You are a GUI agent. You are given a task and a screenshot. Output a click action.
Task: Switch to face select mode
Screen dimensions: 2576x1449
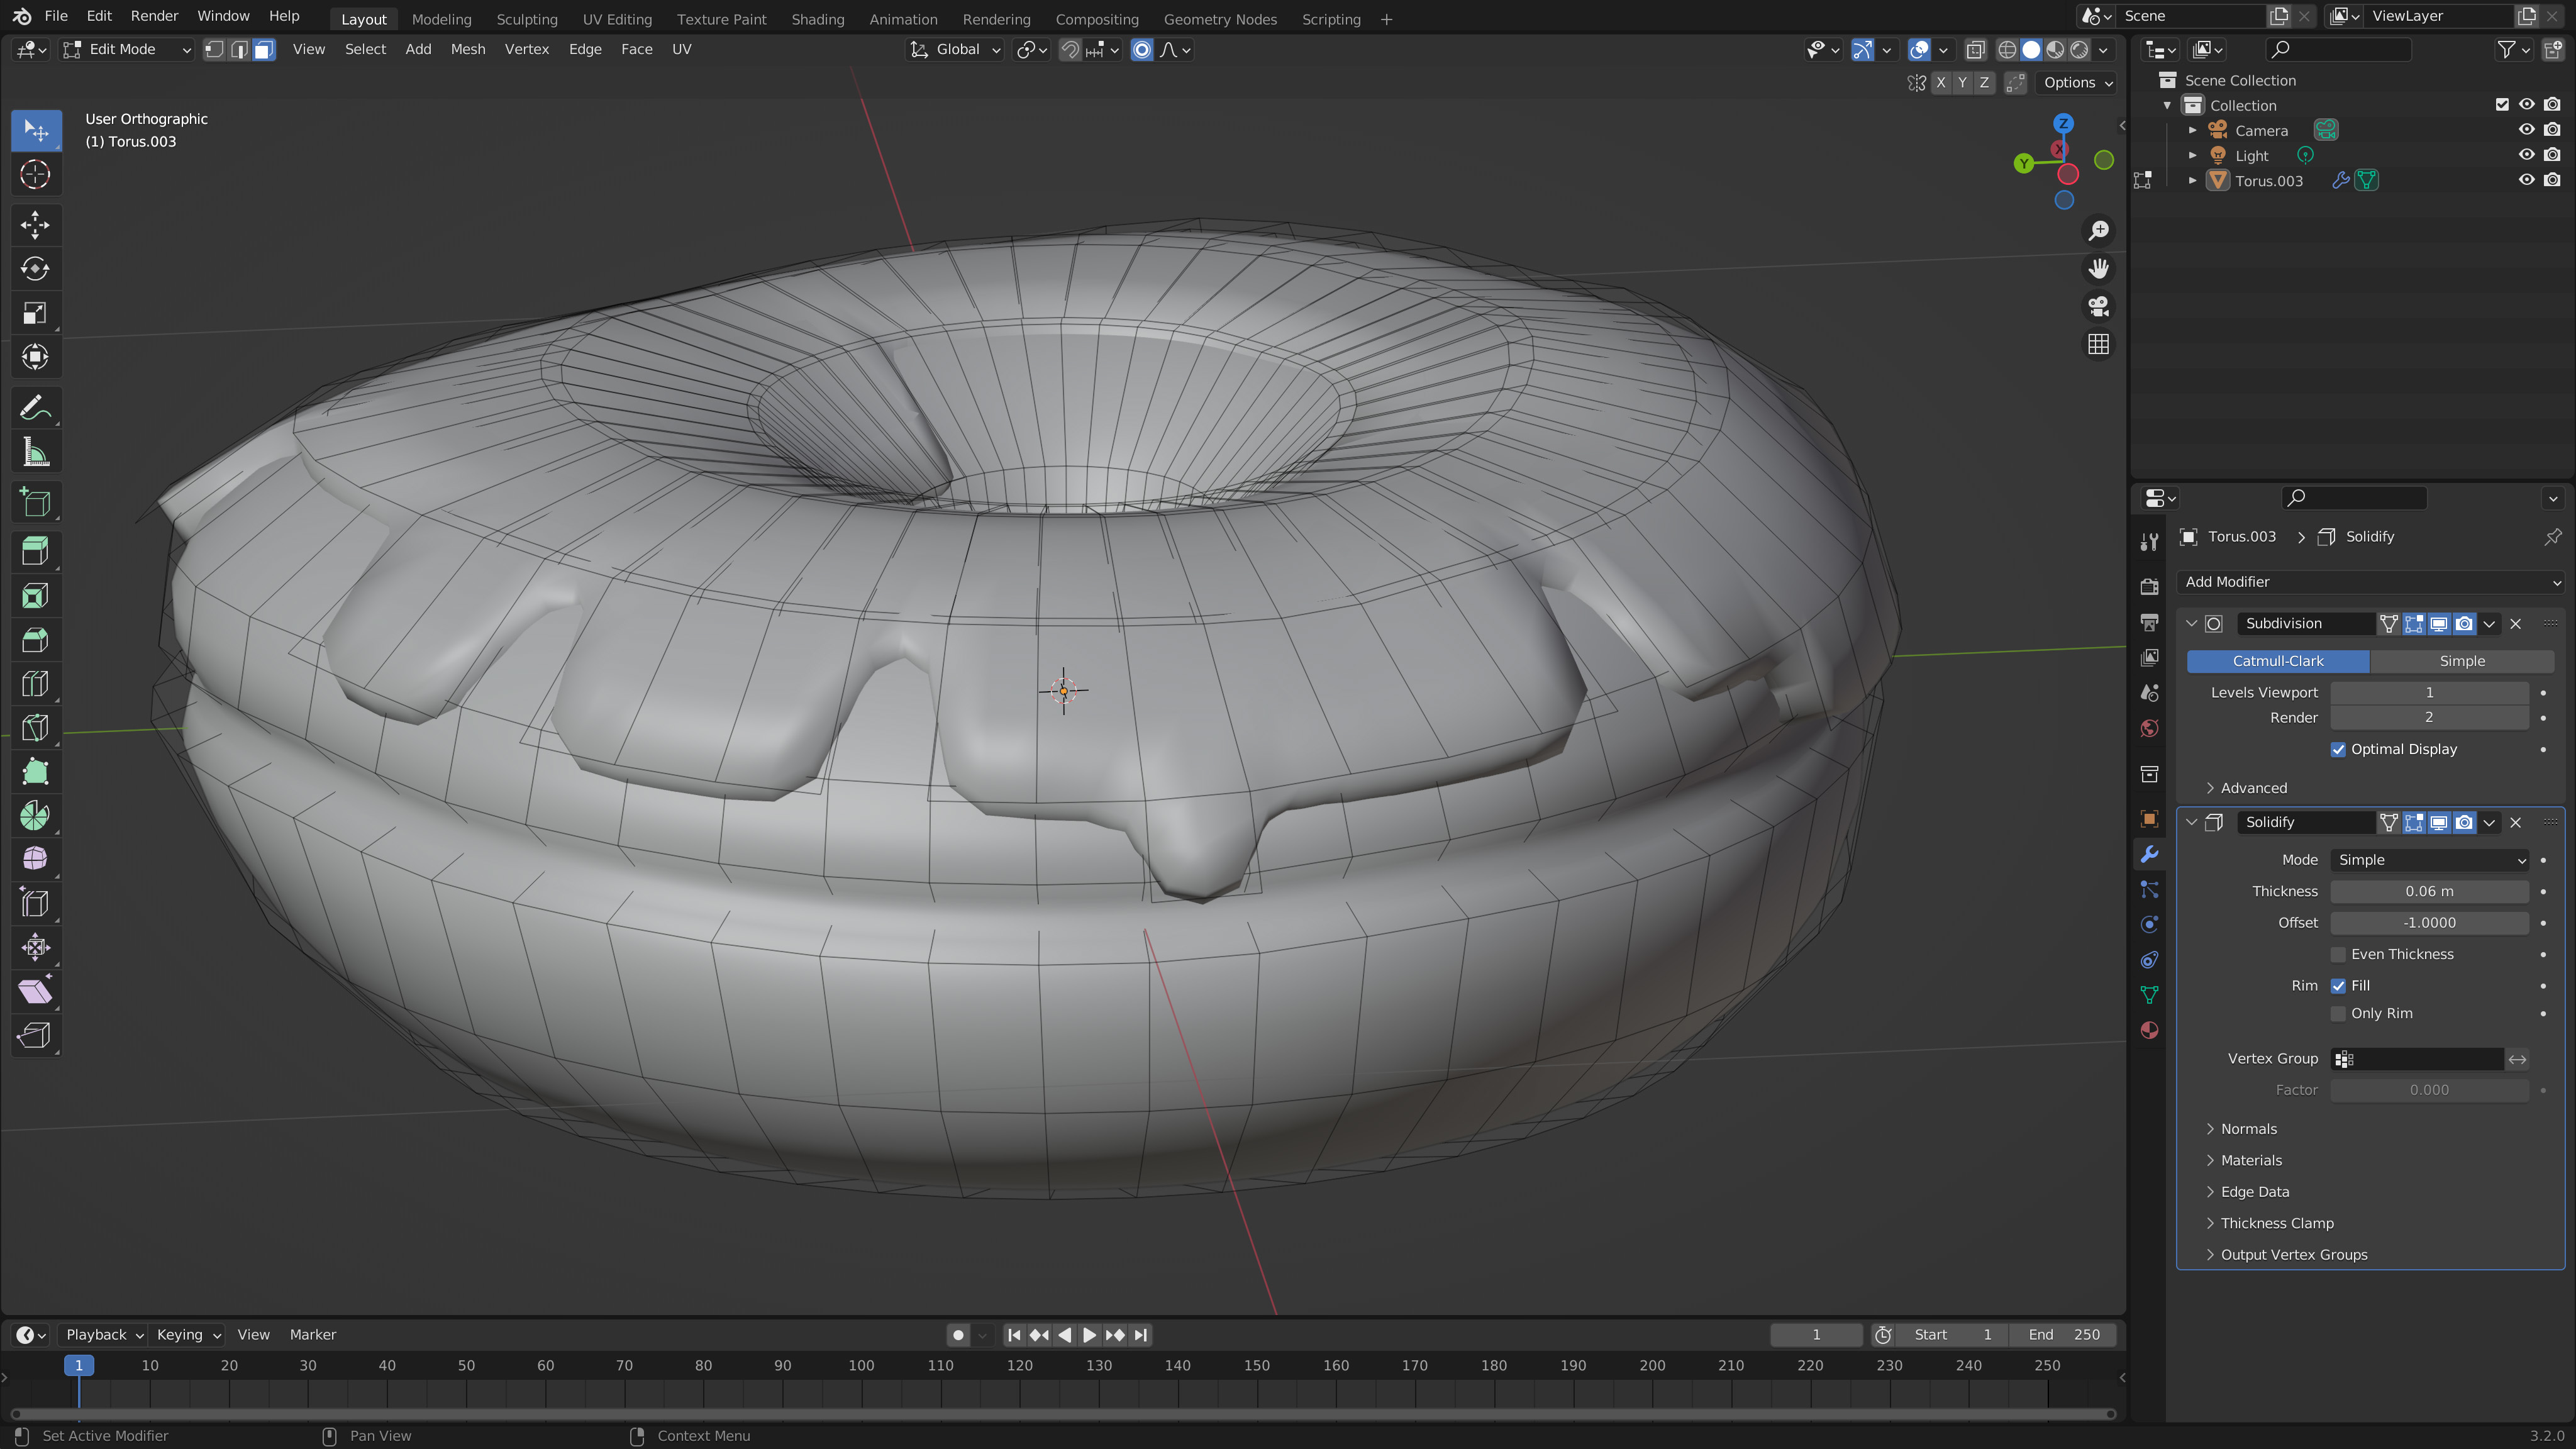(x=263, y=49)
